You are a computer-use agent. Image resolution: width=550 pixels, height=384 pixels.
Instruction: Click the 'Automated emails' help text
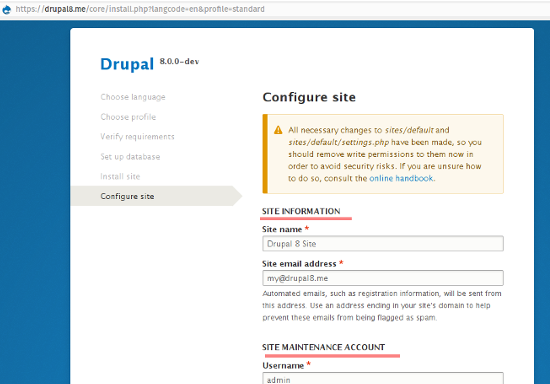(x=382, y=305)
